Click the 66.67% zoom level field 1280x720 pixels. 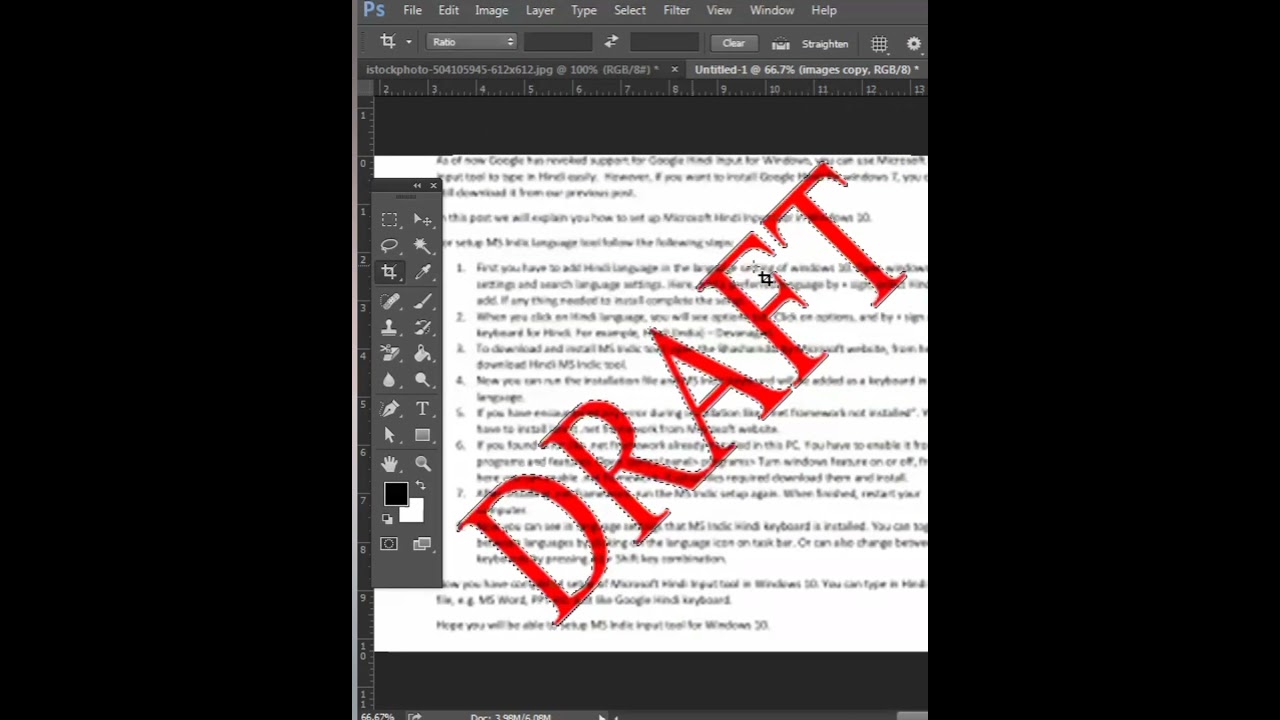pos(377,716)
